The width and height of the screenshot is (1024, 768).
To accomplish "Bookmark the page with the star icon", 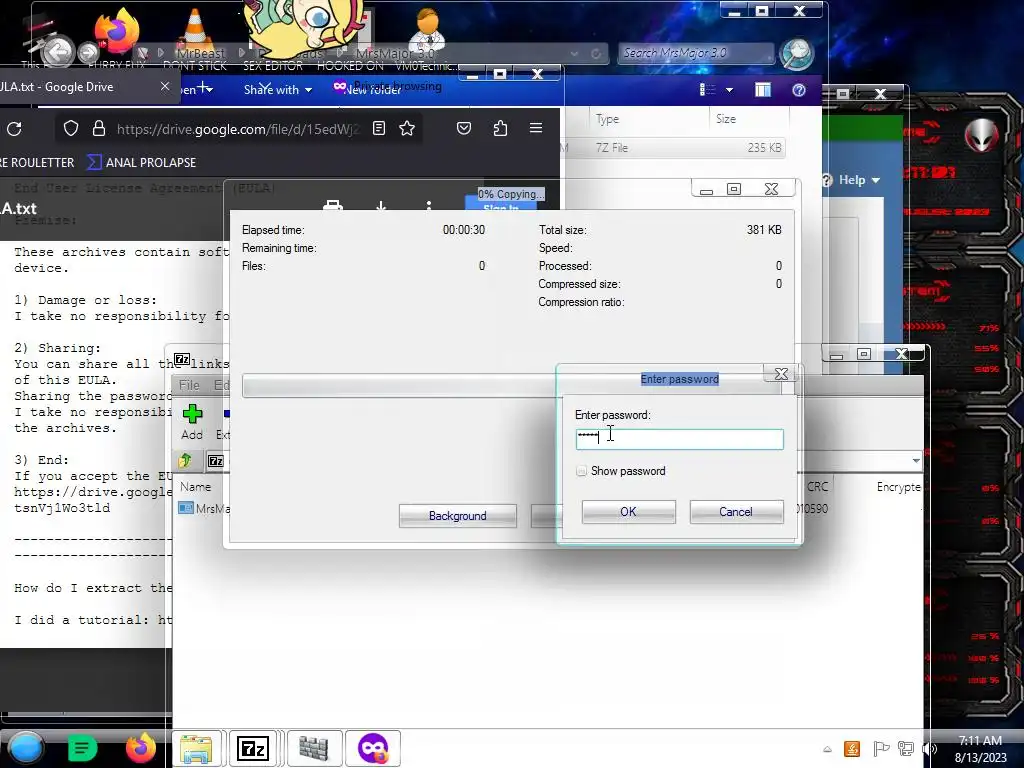I will click(x=407, y=128).
